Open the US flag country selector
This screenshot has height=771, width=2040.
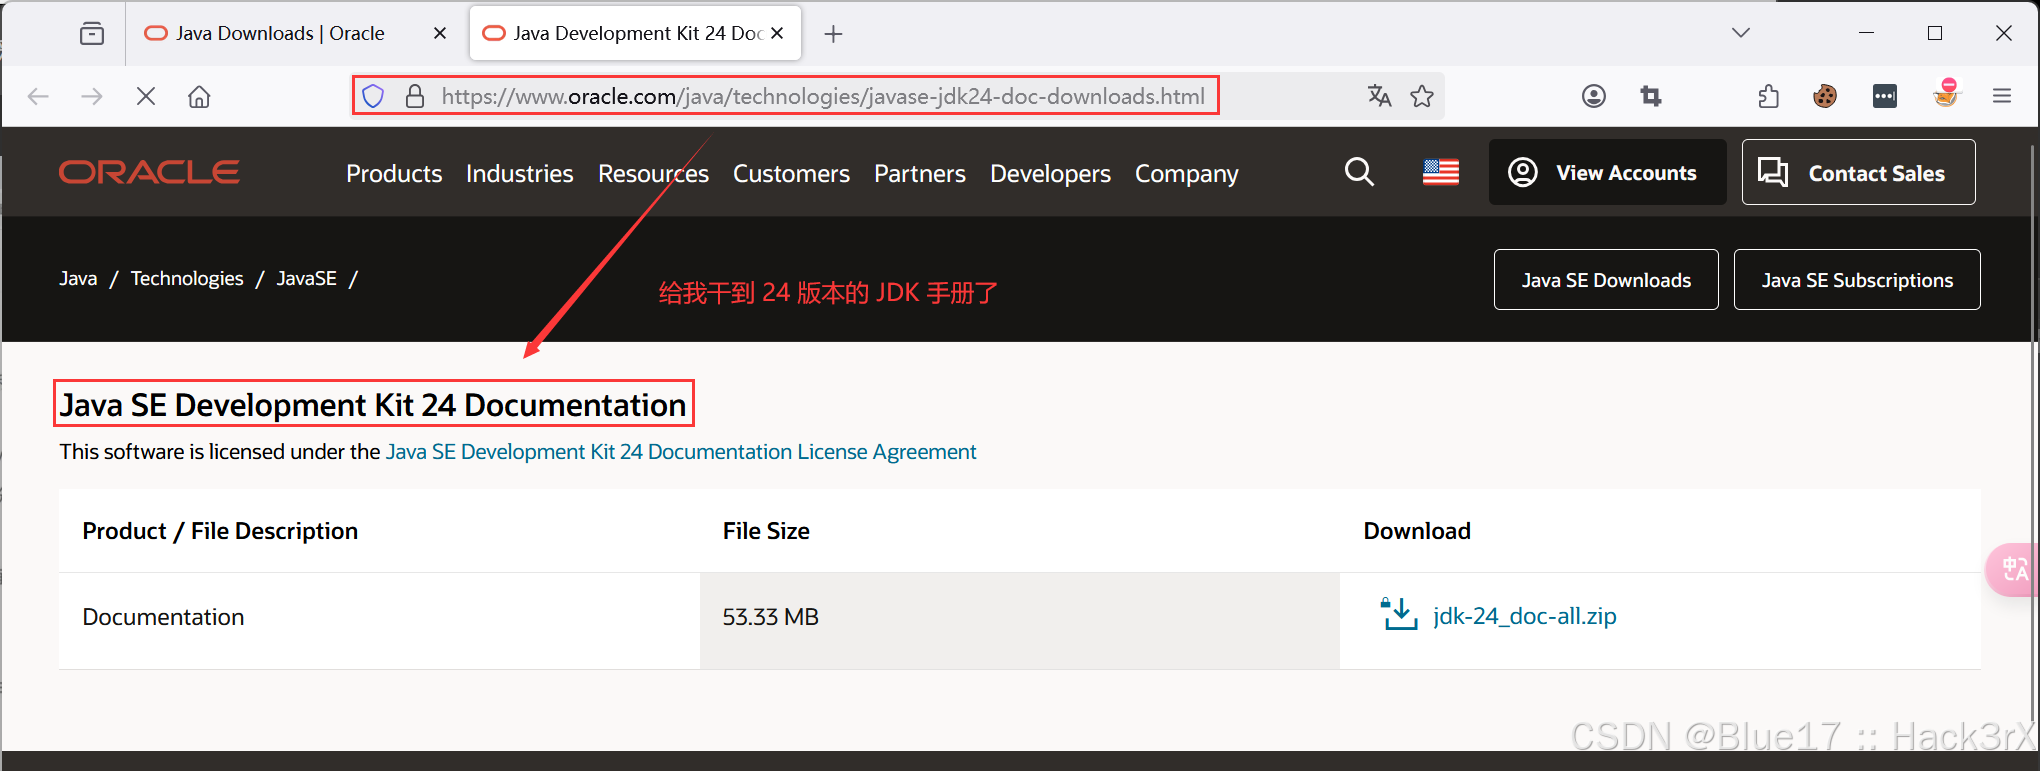pyautogui.click(x=1441, y=172)
